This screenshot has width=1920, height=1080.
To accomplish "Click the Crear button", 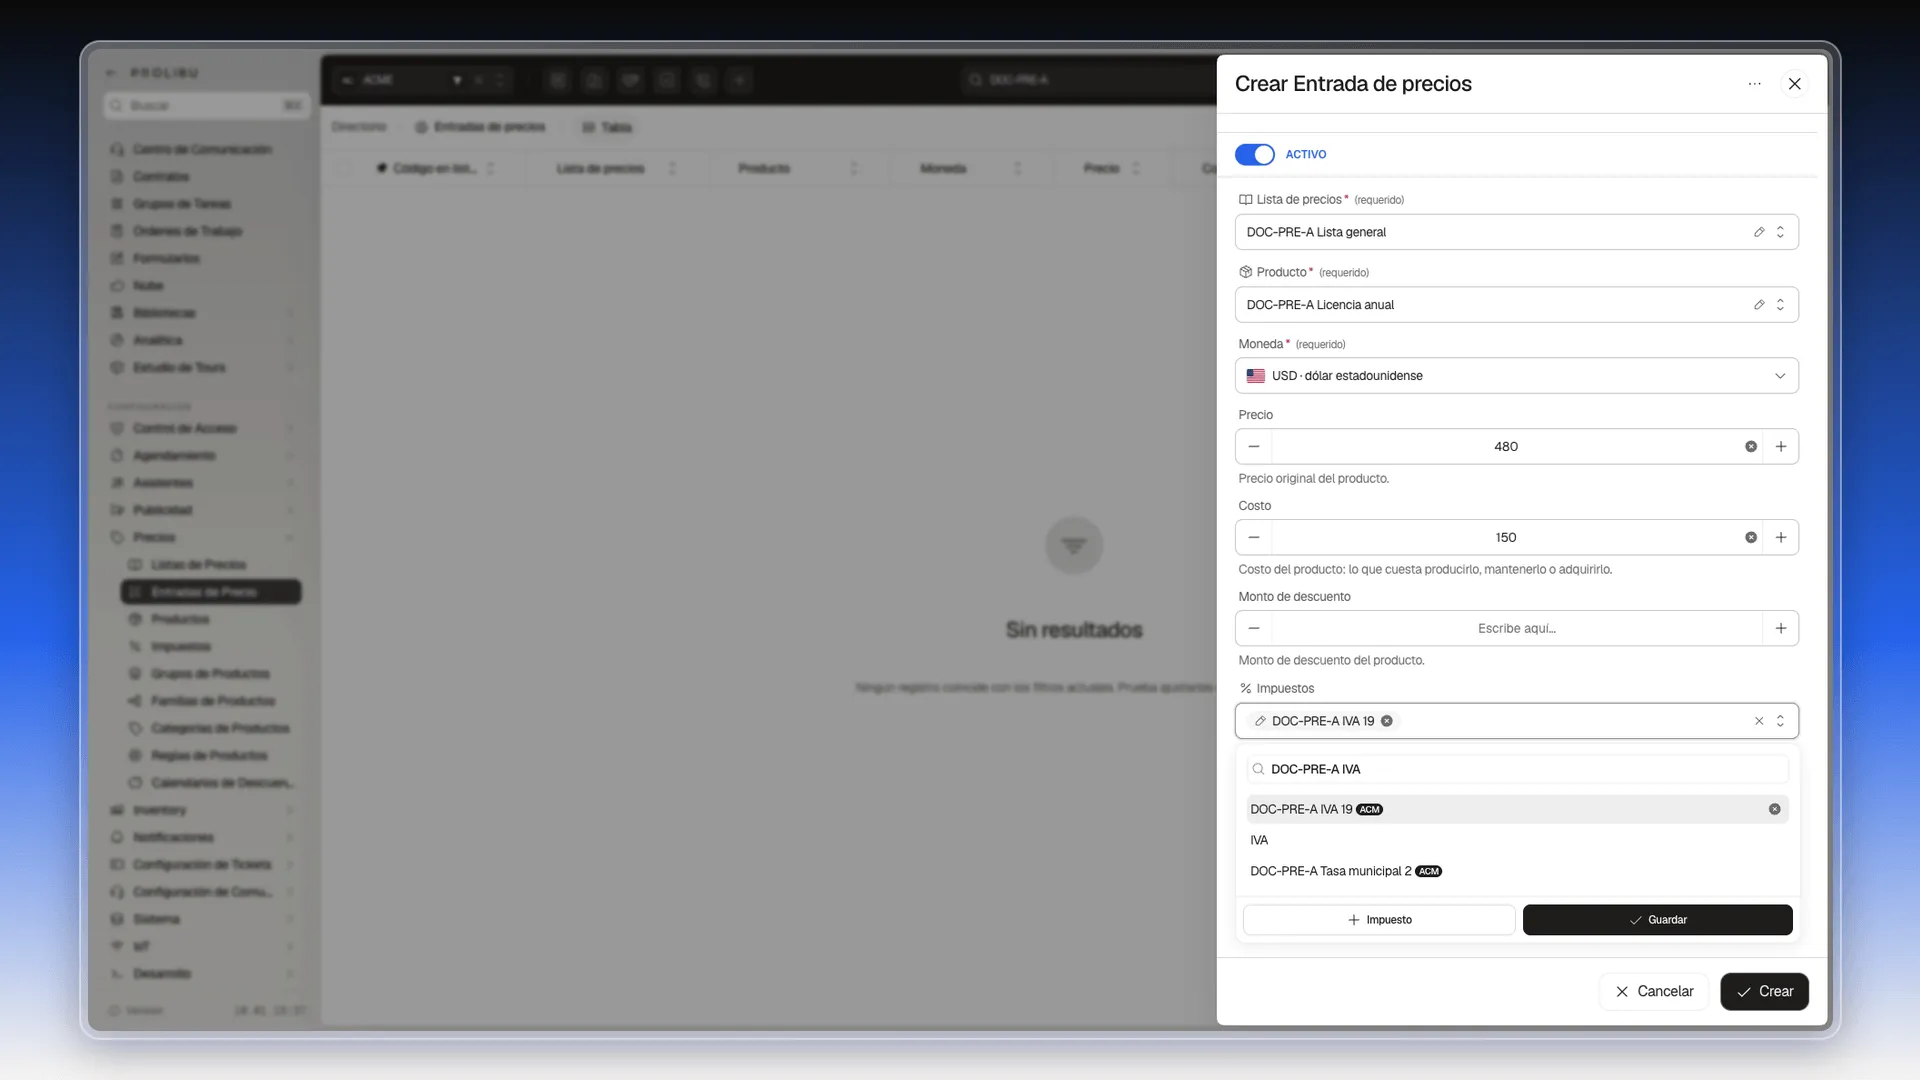I will pyautogui.click(x=1764, y=992).
